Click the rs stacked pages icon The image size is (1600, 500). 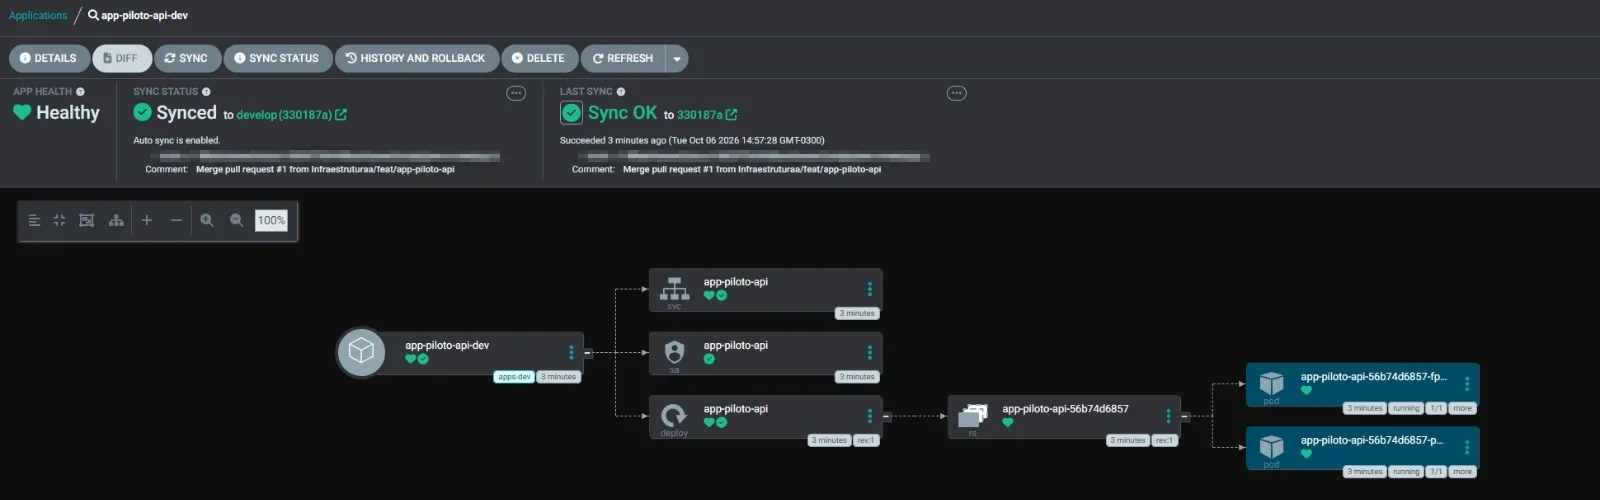[x=973, y=415]
